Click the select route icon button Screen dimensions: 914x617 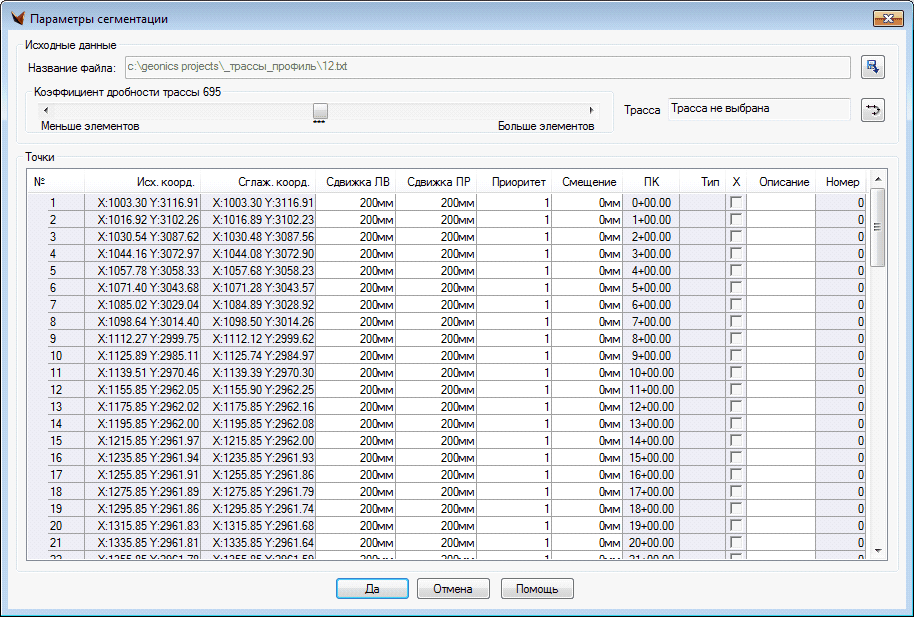873,110
